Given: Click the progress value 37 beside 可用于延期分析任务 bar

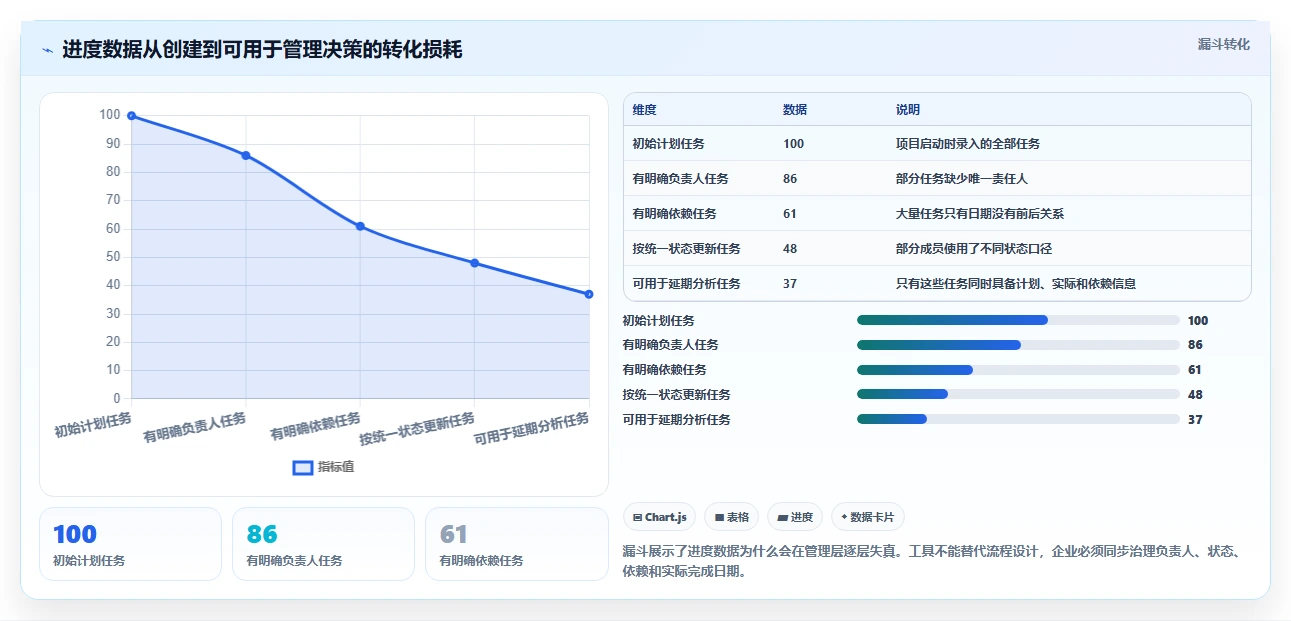Looking at the screenshot, I should (x=1195, y=420).
